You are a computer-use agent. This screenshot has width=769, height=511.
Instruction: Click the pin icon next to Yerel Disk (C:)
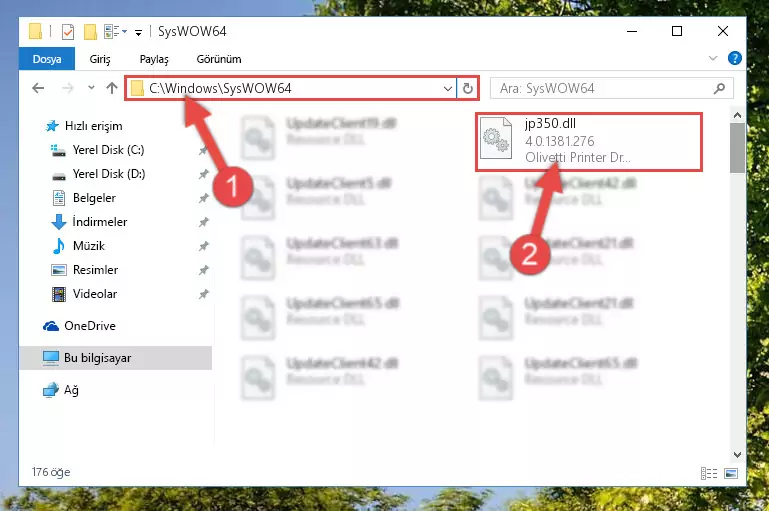(204, 151)
